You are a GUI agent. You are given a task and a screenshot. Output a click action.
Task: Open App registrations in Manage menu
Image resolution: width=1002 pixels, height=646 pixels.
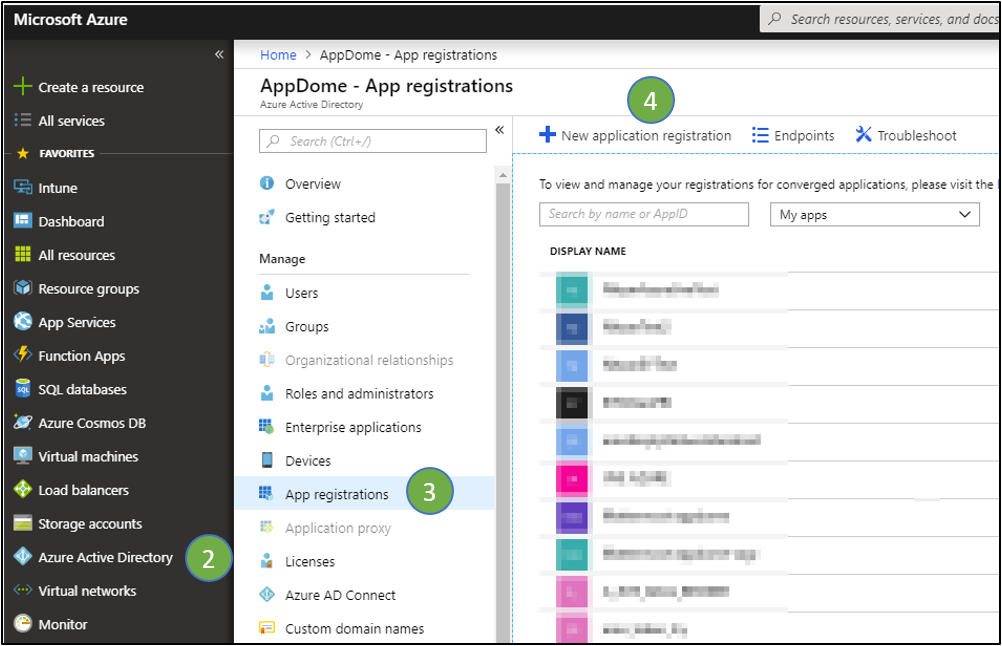[x=336, y=494]
